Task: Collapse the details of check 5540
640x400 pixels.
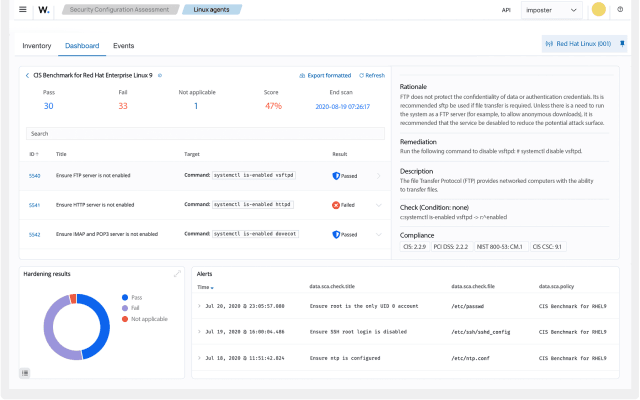Action: pyautogui.click(x=378, y=176)
